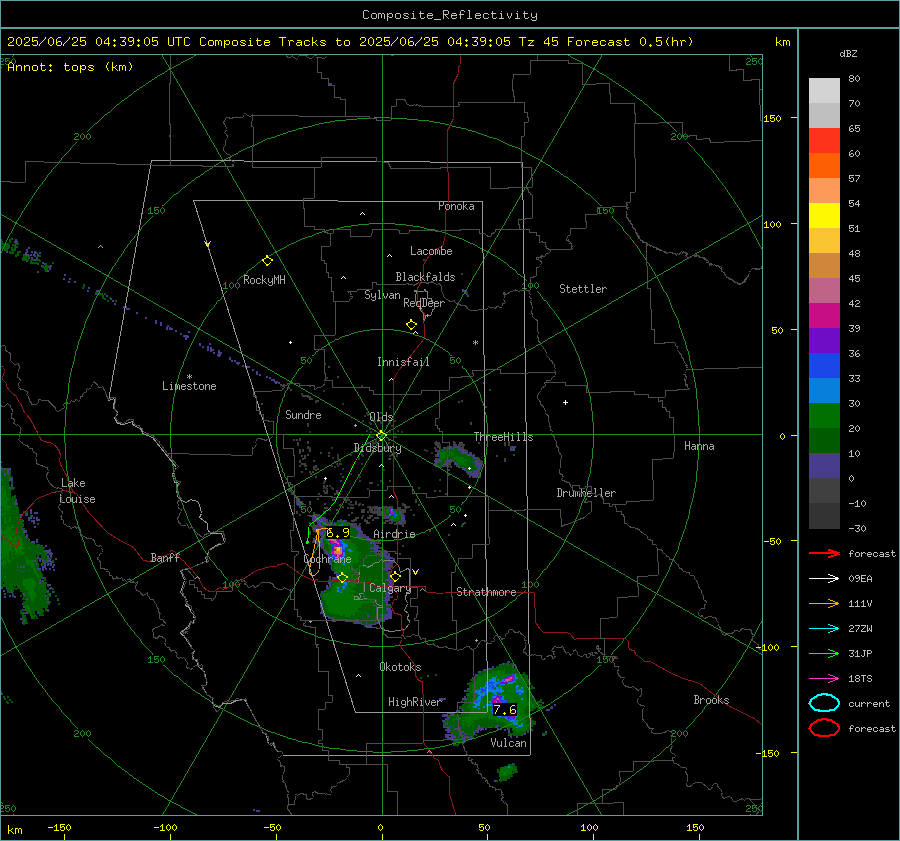Click the Annot: tops (km) label
The image size is (900, 841).
[x=70, y=67]
